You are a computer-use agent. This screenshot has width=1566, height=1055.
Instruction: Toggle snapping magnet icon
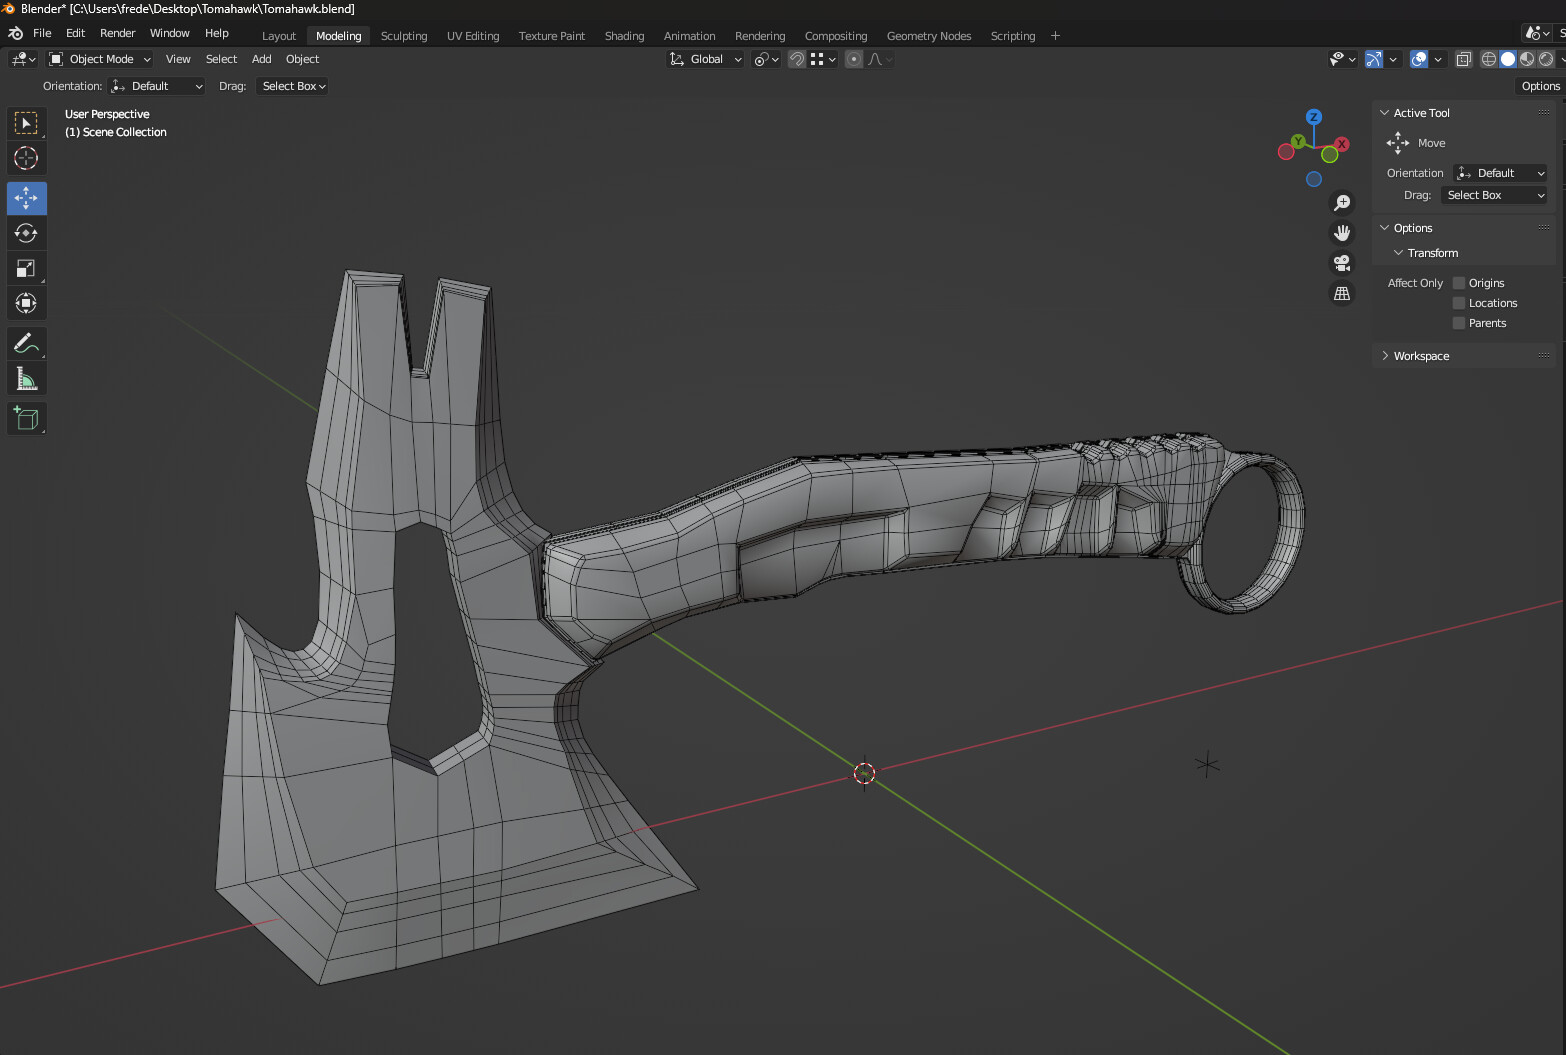(797, 59)
